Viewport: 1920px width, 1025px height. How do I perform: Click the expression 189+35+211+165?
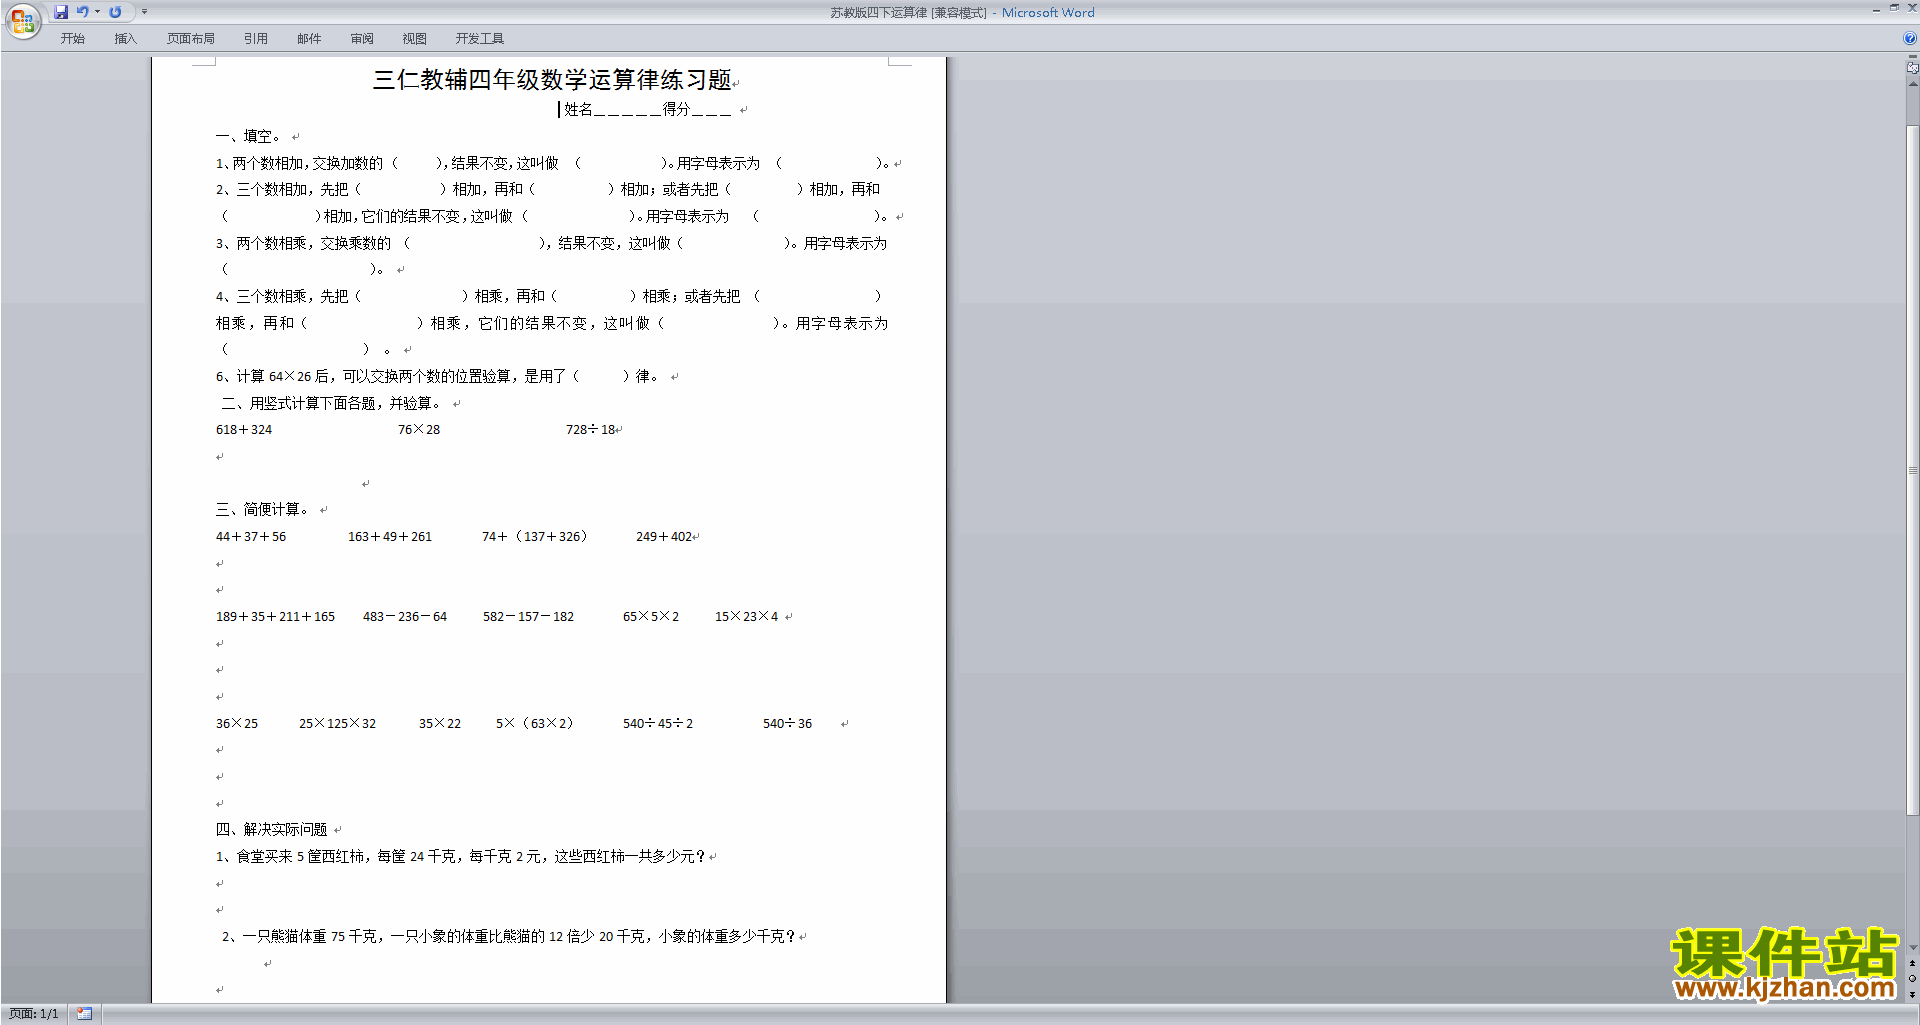pyautogui.click(x=275, y=617)
